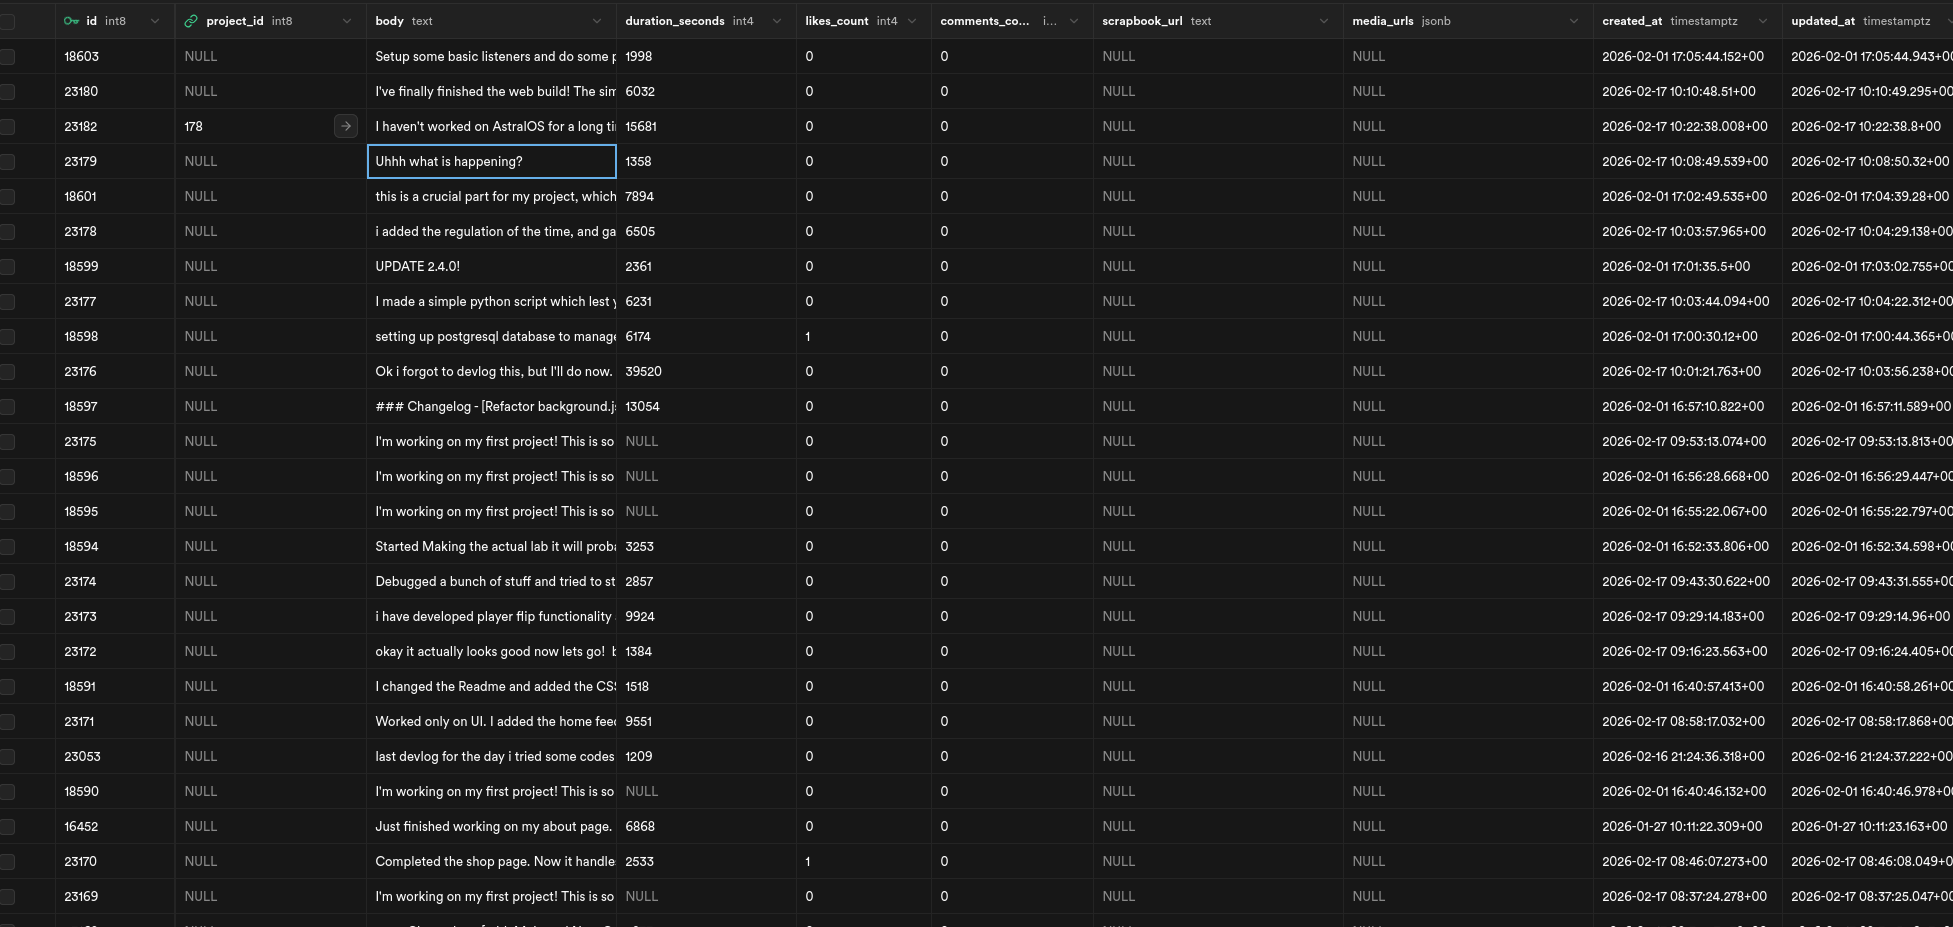Open the scrapbook_url column dropdown
1953x927 pixels.
pos(1324,21)
